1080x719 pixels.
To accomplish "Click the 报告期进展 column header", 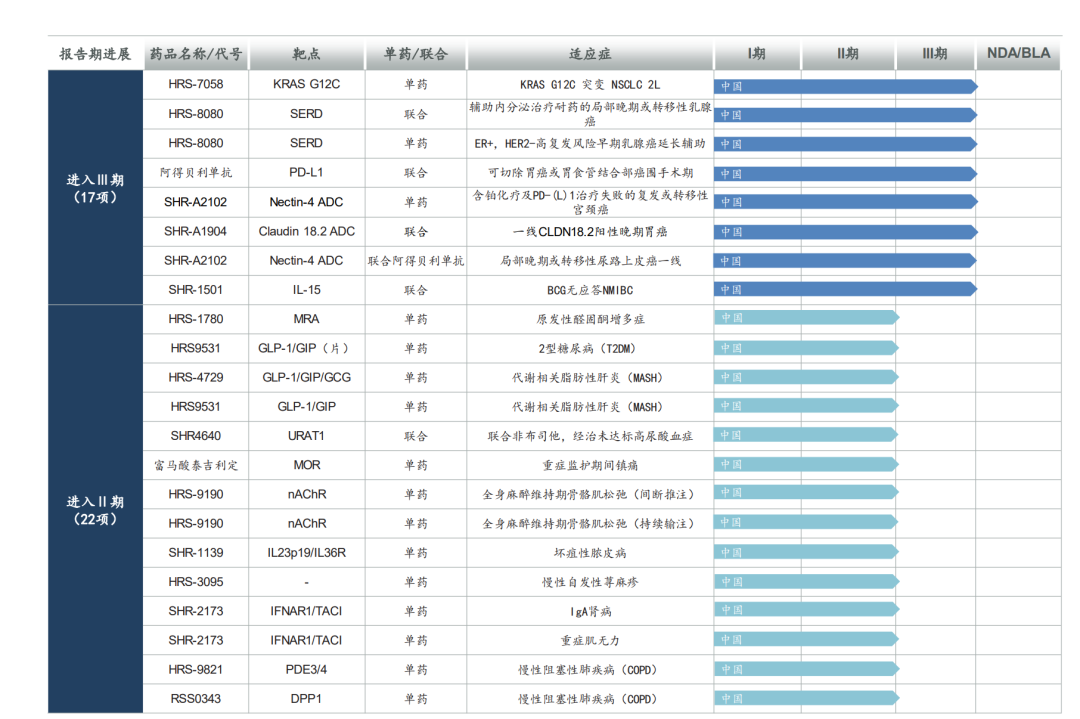I will point(95,54).
